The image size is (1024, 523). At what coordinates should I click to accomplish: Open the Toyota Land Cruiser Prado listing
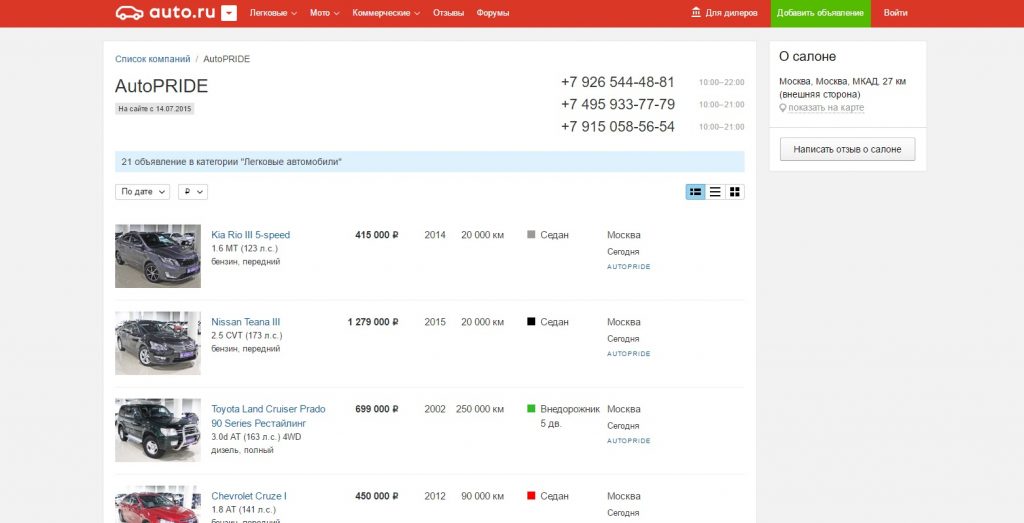(x=268, y=416)
